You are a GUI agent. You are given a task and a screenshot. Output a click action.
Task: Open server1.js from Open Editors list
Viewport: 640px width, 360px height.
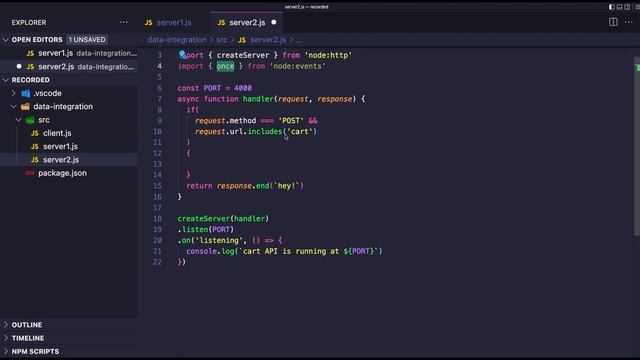(x=69, y=53)
